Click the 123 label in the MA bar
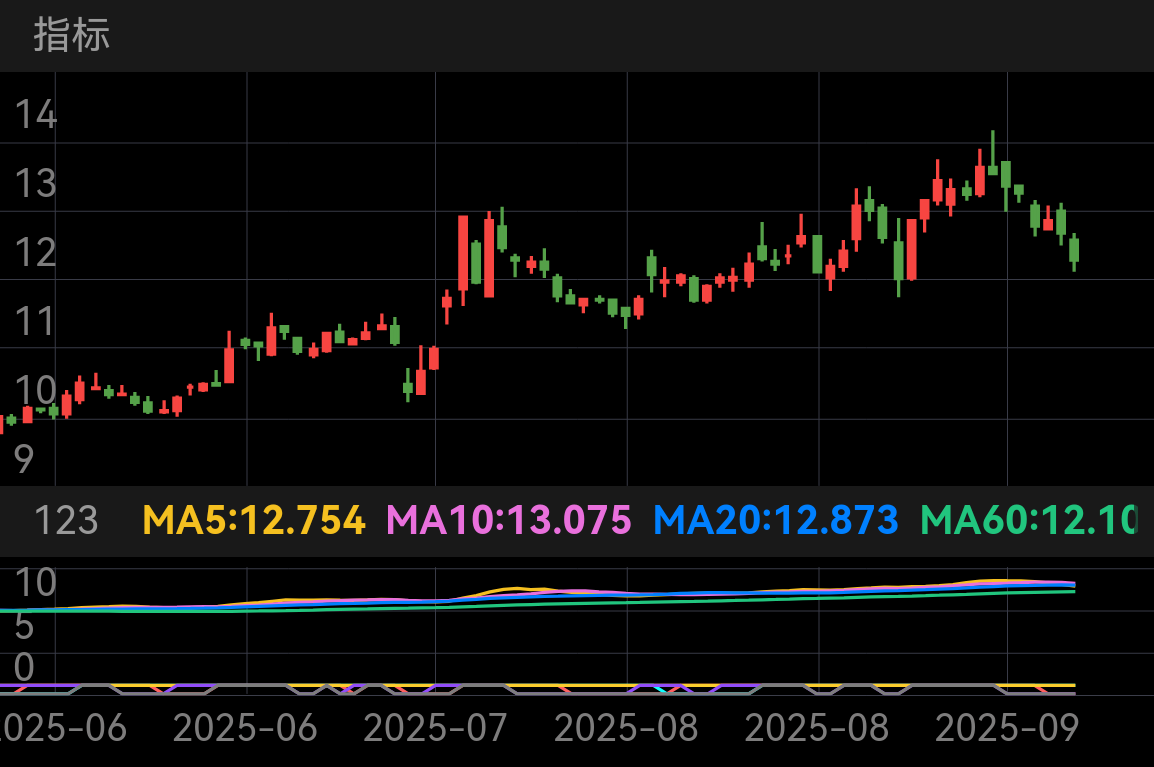Screen dimensions: 1154x767 (x=66, y=520)
